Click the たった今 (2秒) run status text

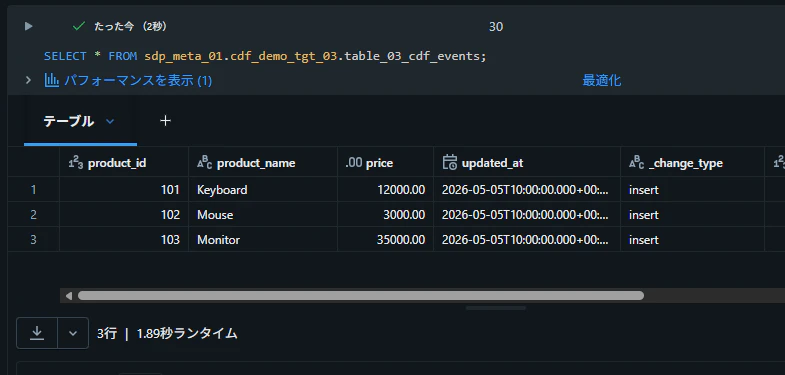[130, 27]
